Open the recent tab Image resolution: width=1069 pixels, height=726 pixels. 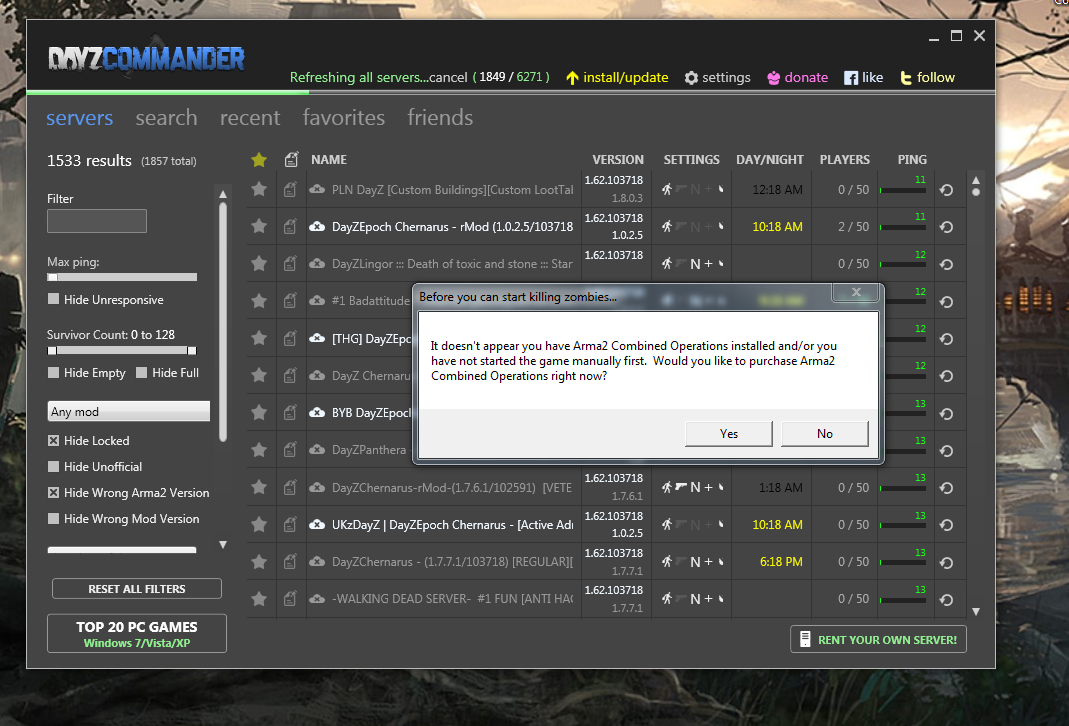click(x=250, y=117)
